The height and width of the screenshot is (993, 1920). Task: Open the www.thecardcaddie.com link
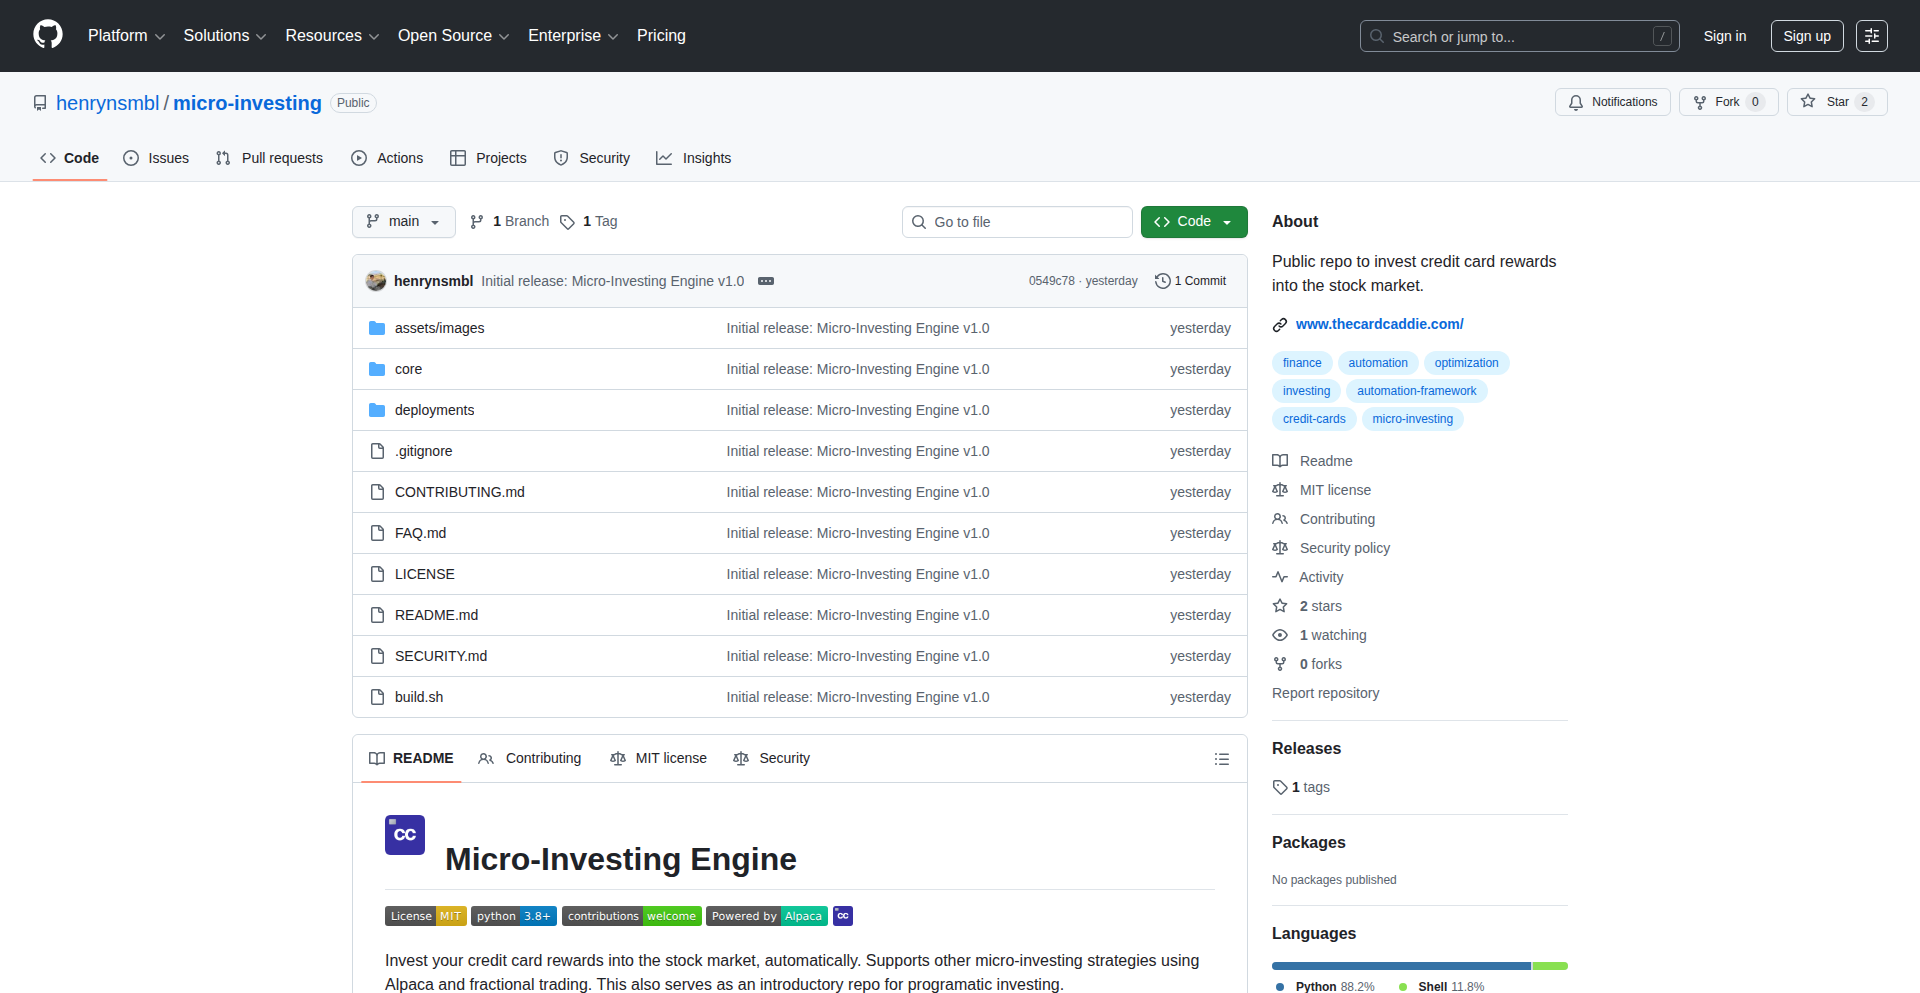1379,324
